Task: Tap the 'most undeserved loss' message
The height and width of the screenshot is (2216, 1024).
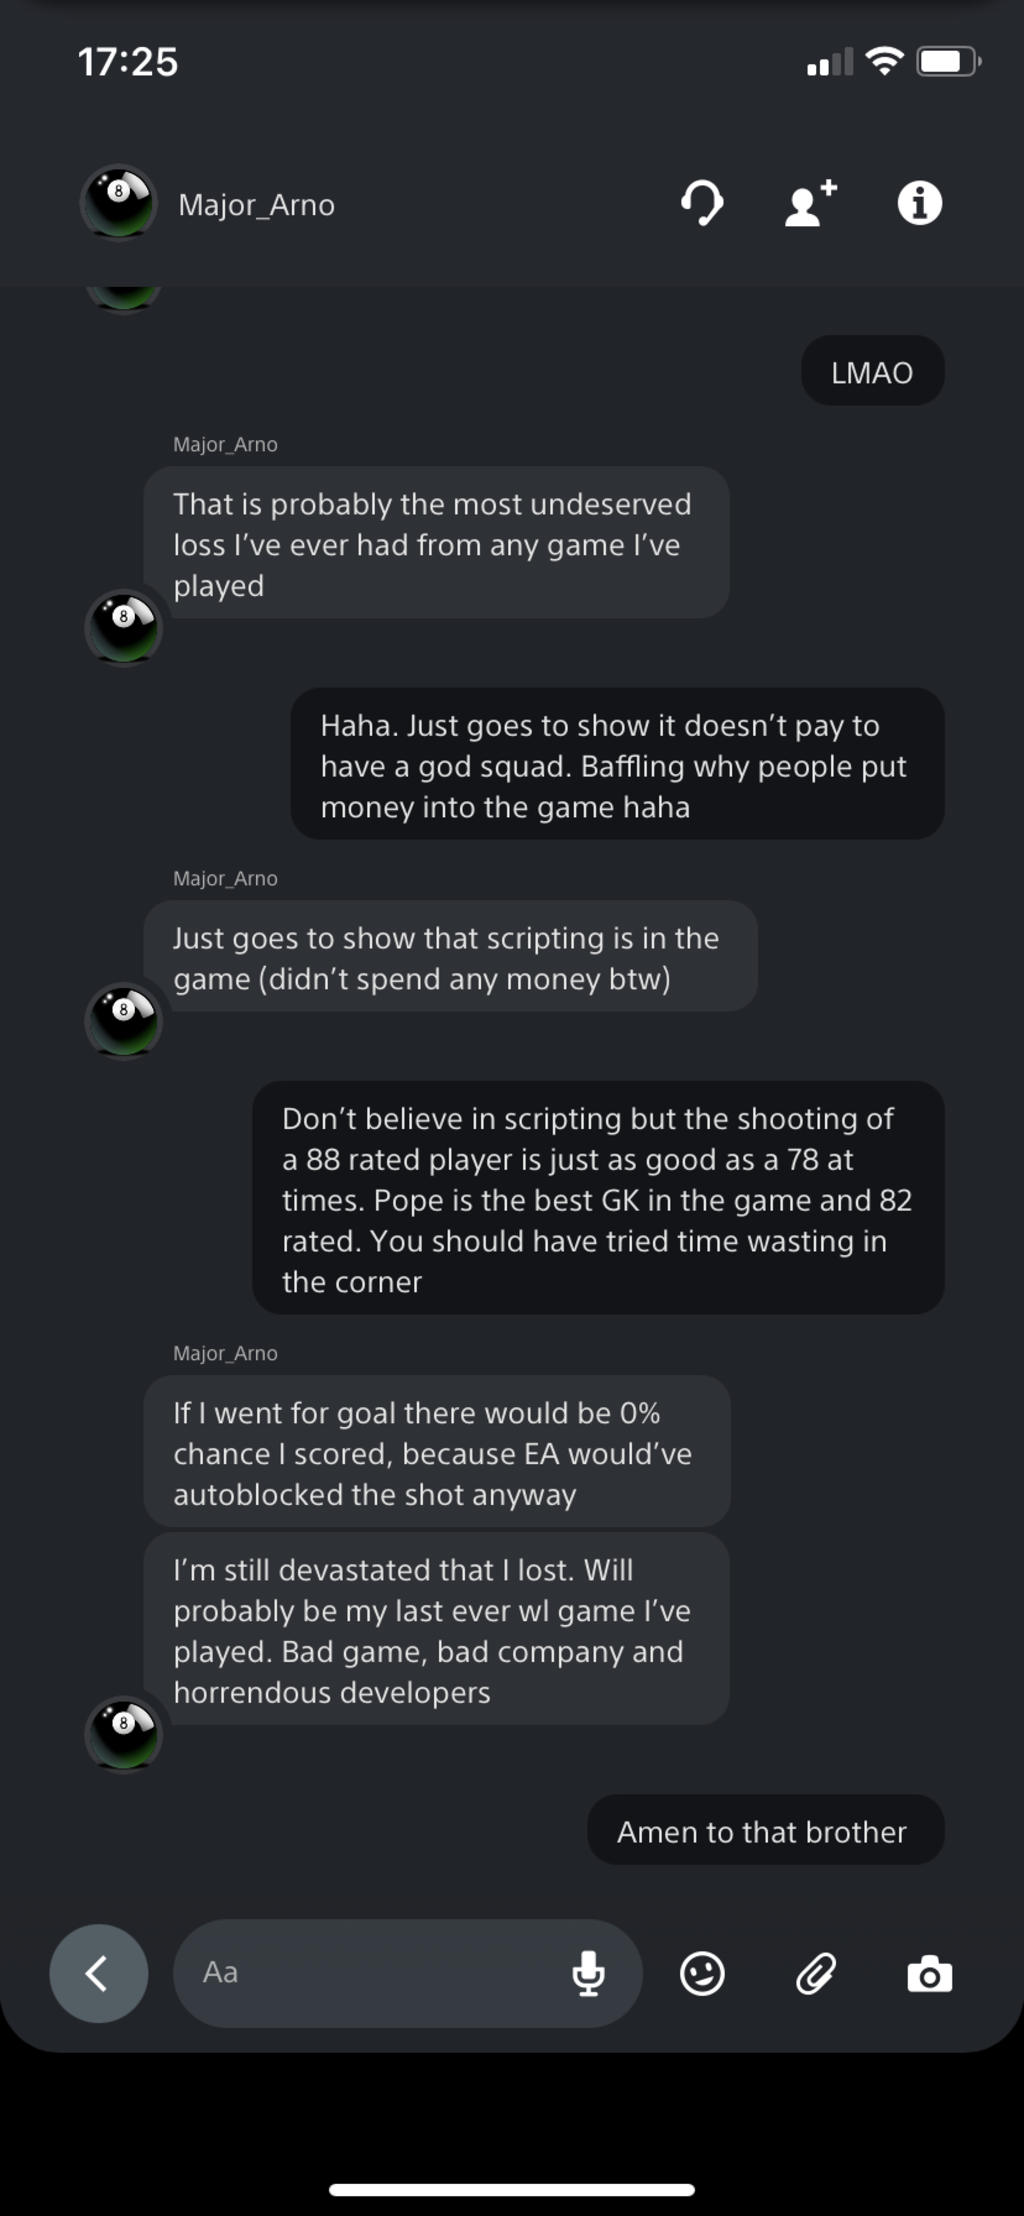Action: tap(435, 543)
